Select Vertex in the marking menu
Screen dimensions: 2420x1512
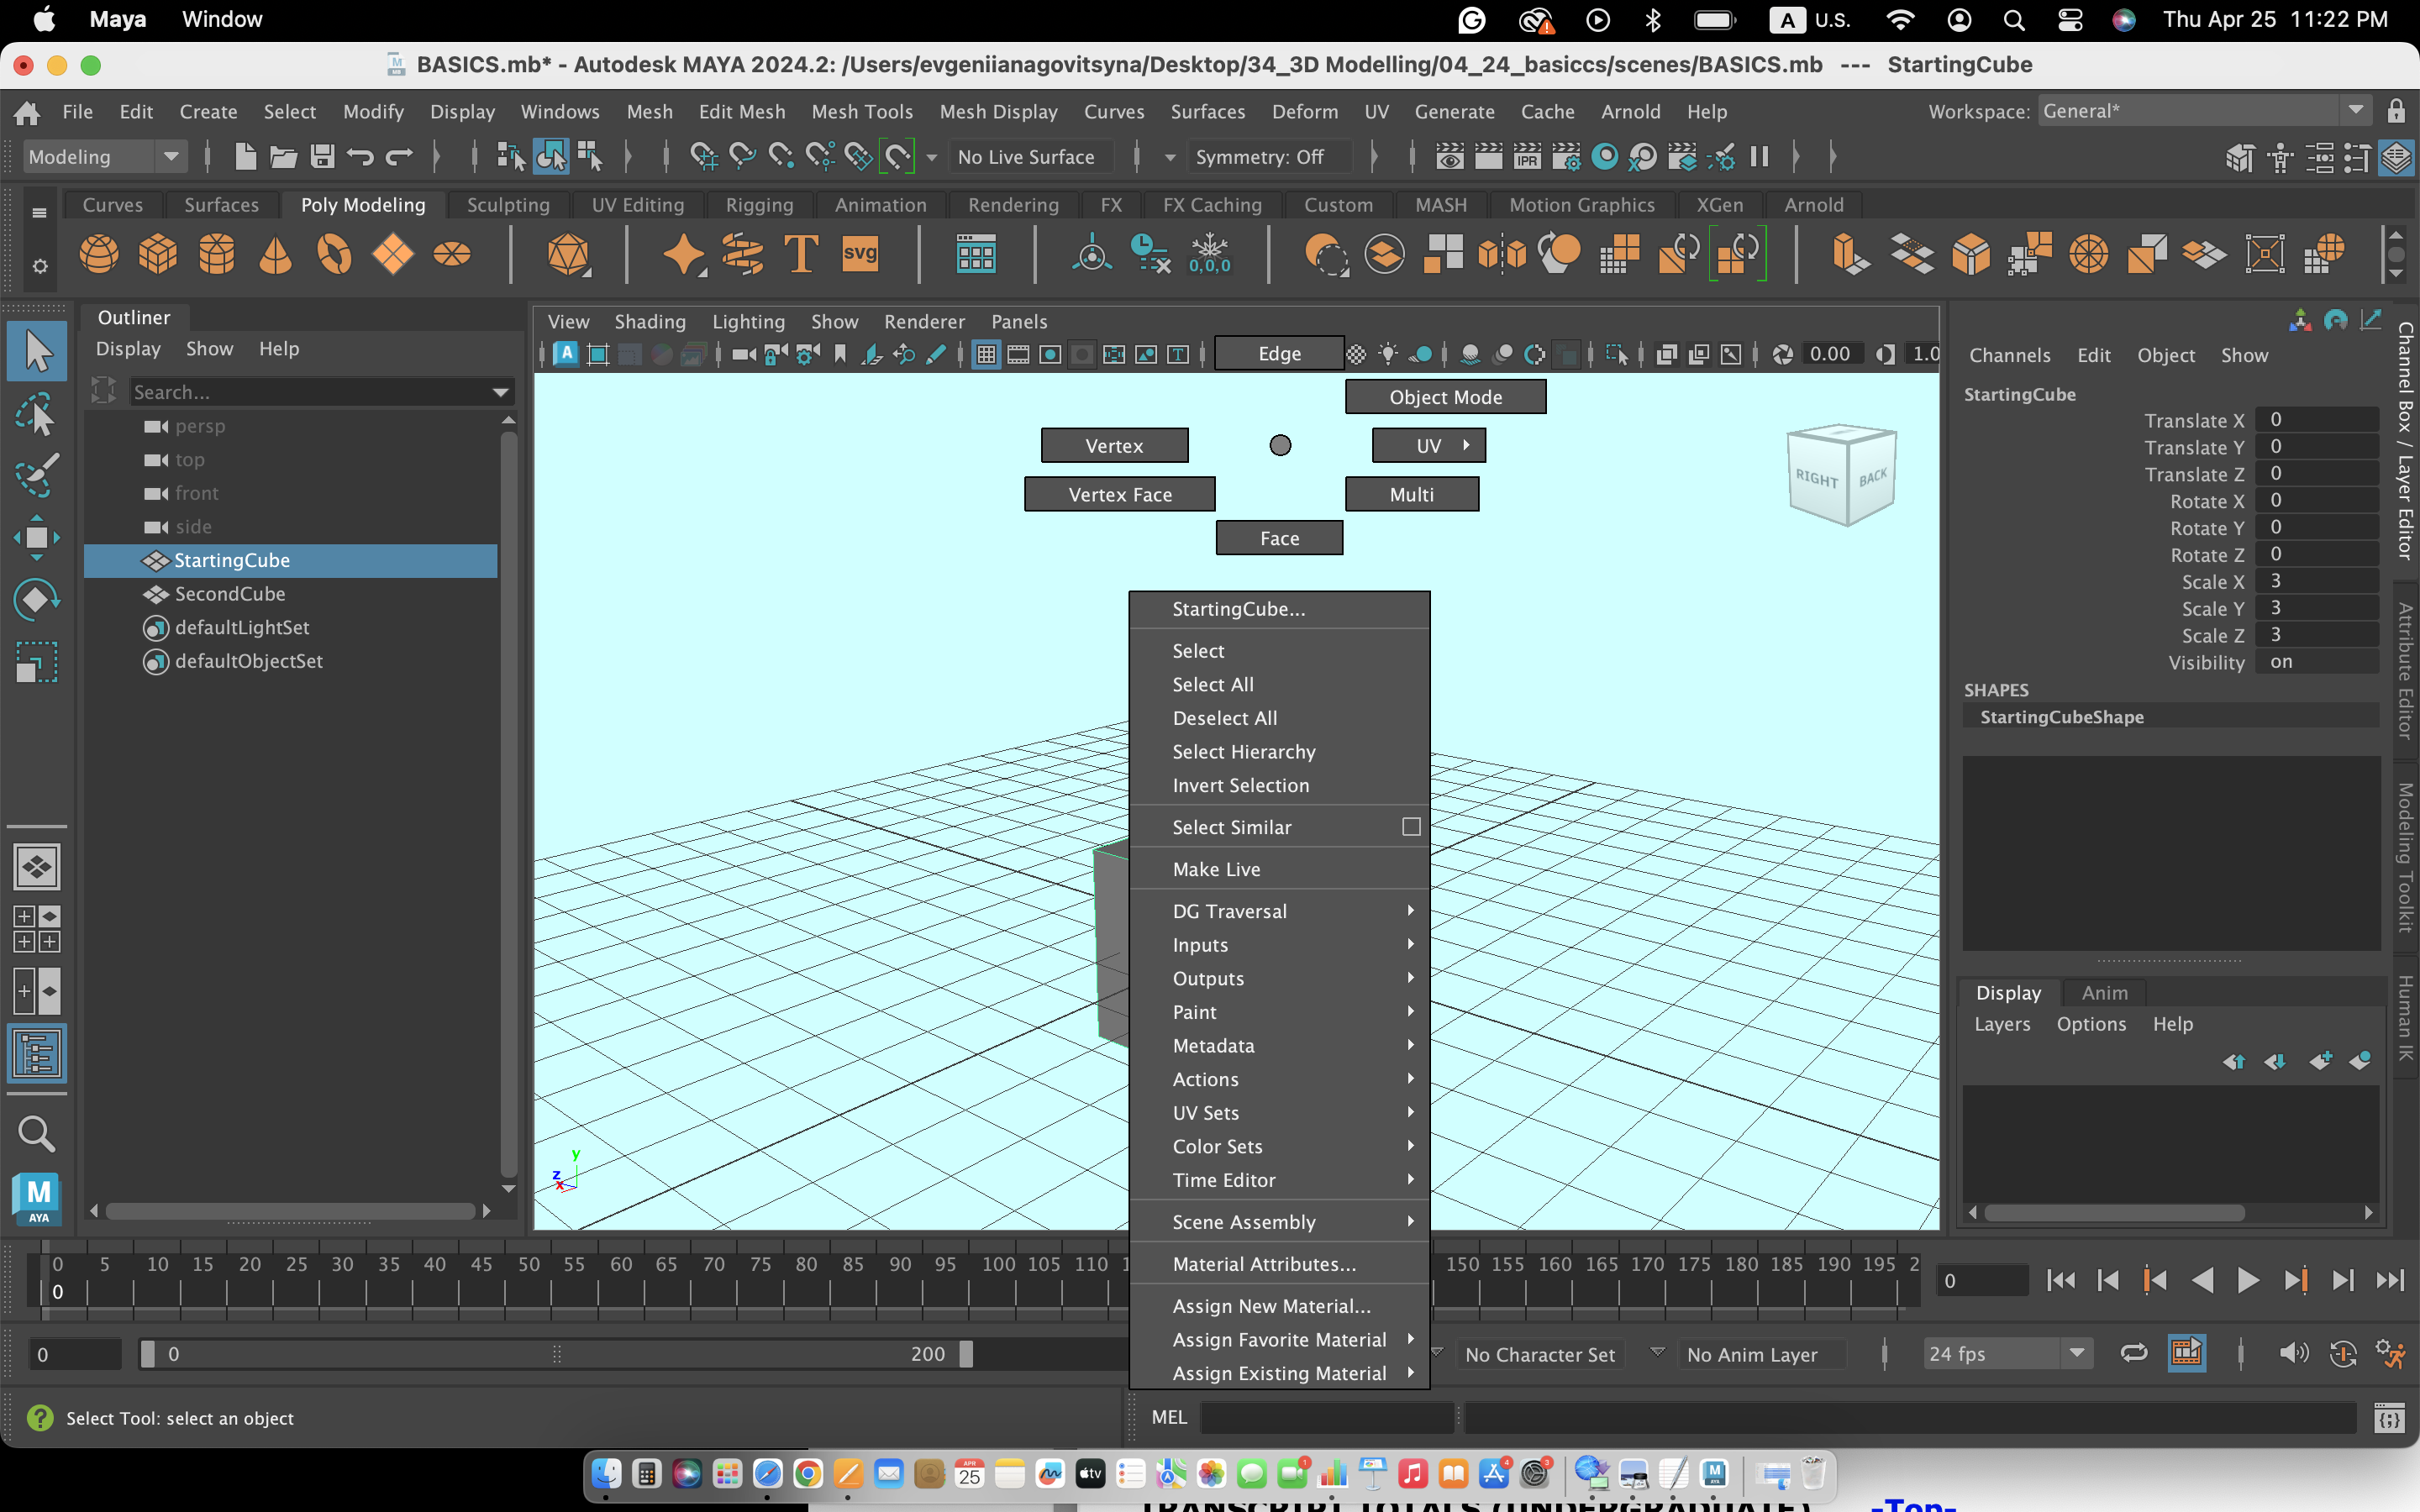pos(1114,446)
